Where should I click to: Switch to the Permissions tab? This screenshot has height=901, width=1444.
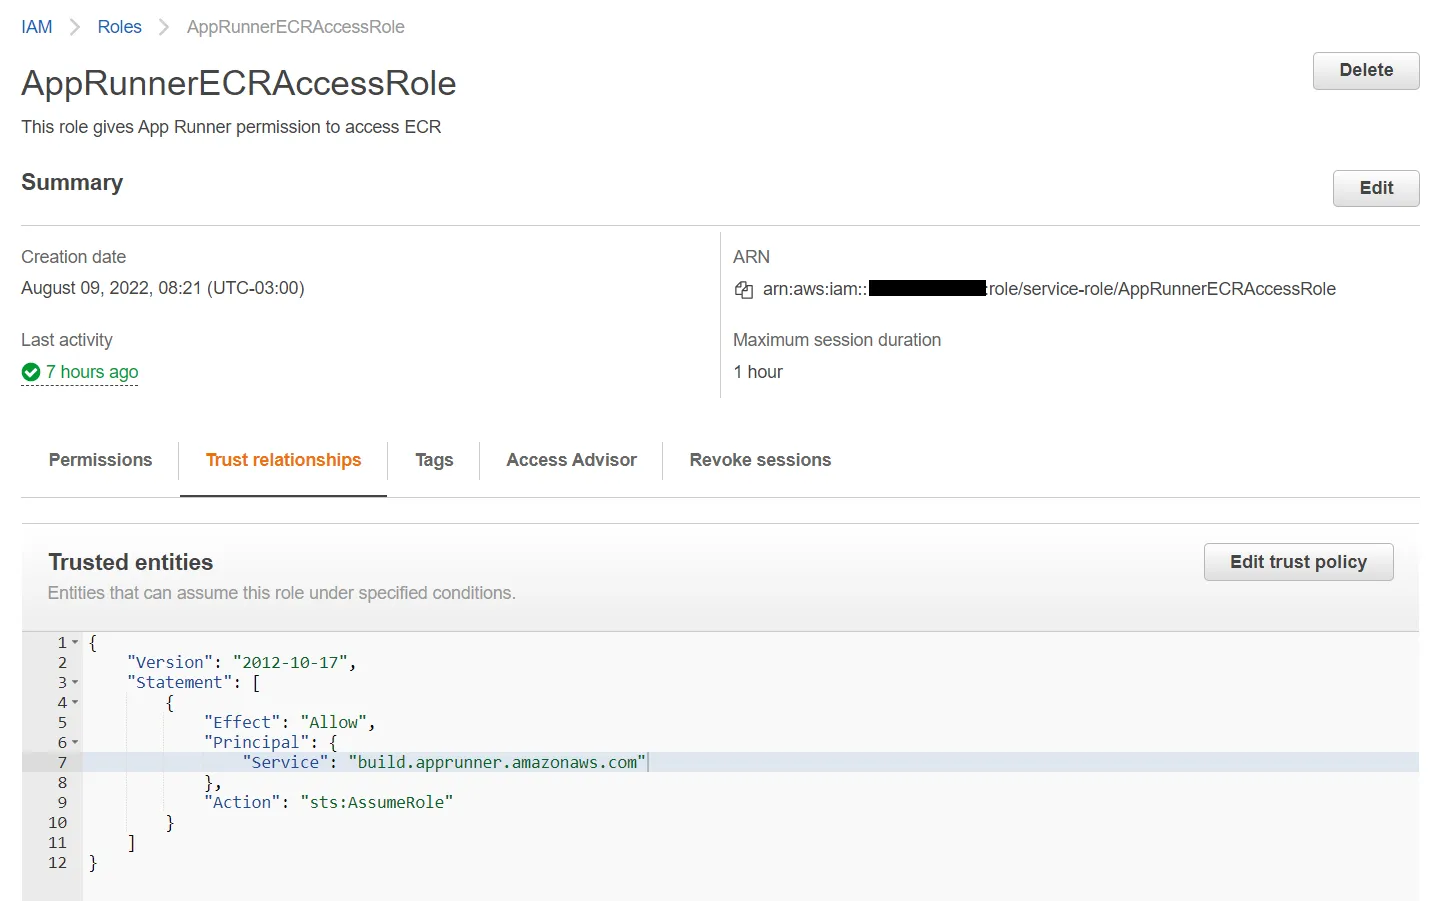pyautogui.click(x=100, y=460)
